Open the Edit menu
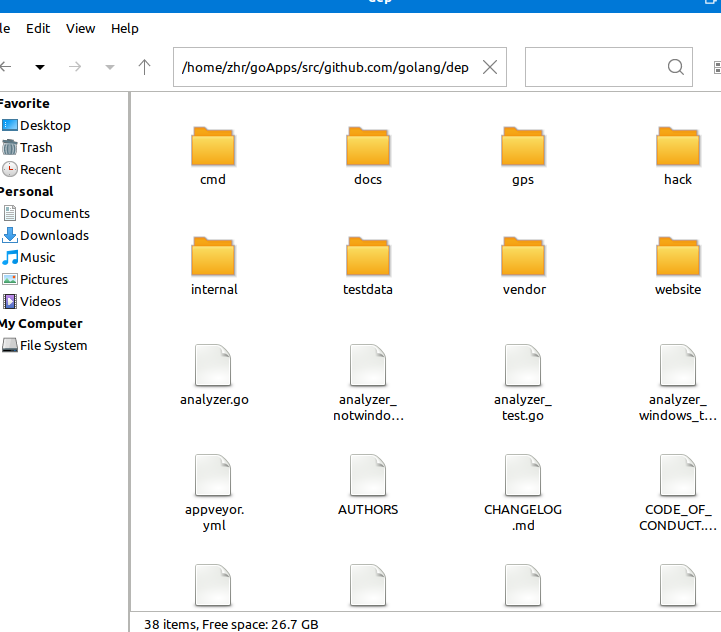Image resolution: width=721 pixels, height=632 pixels. point(38,29)
